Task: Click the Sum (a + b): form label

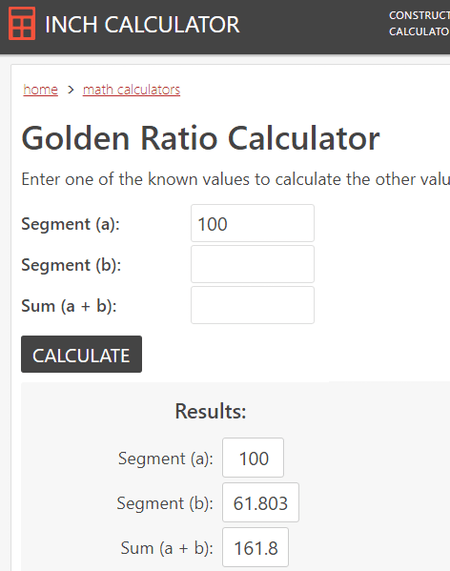Action: pyautogui.click(x=69, y=306)
